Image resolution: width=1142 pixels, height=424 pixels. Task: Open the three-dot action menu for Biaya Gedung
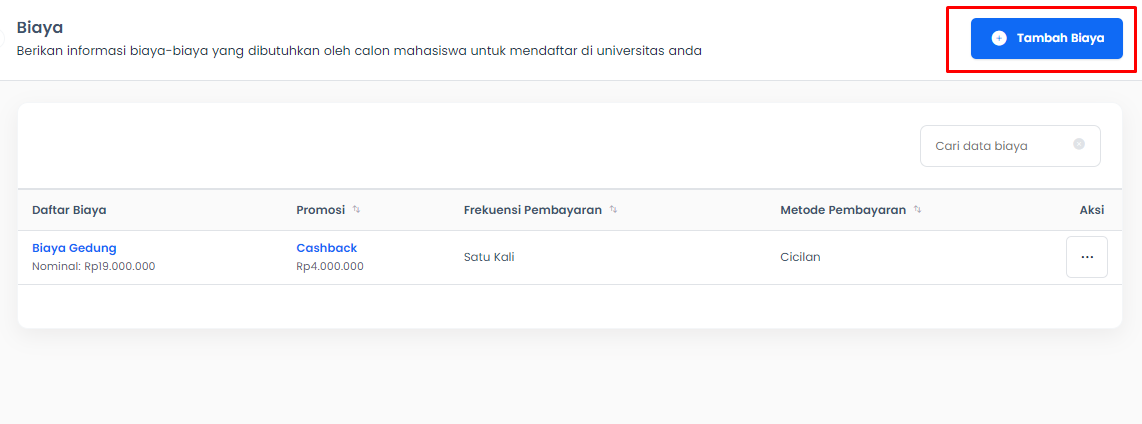pos(1087,257)
